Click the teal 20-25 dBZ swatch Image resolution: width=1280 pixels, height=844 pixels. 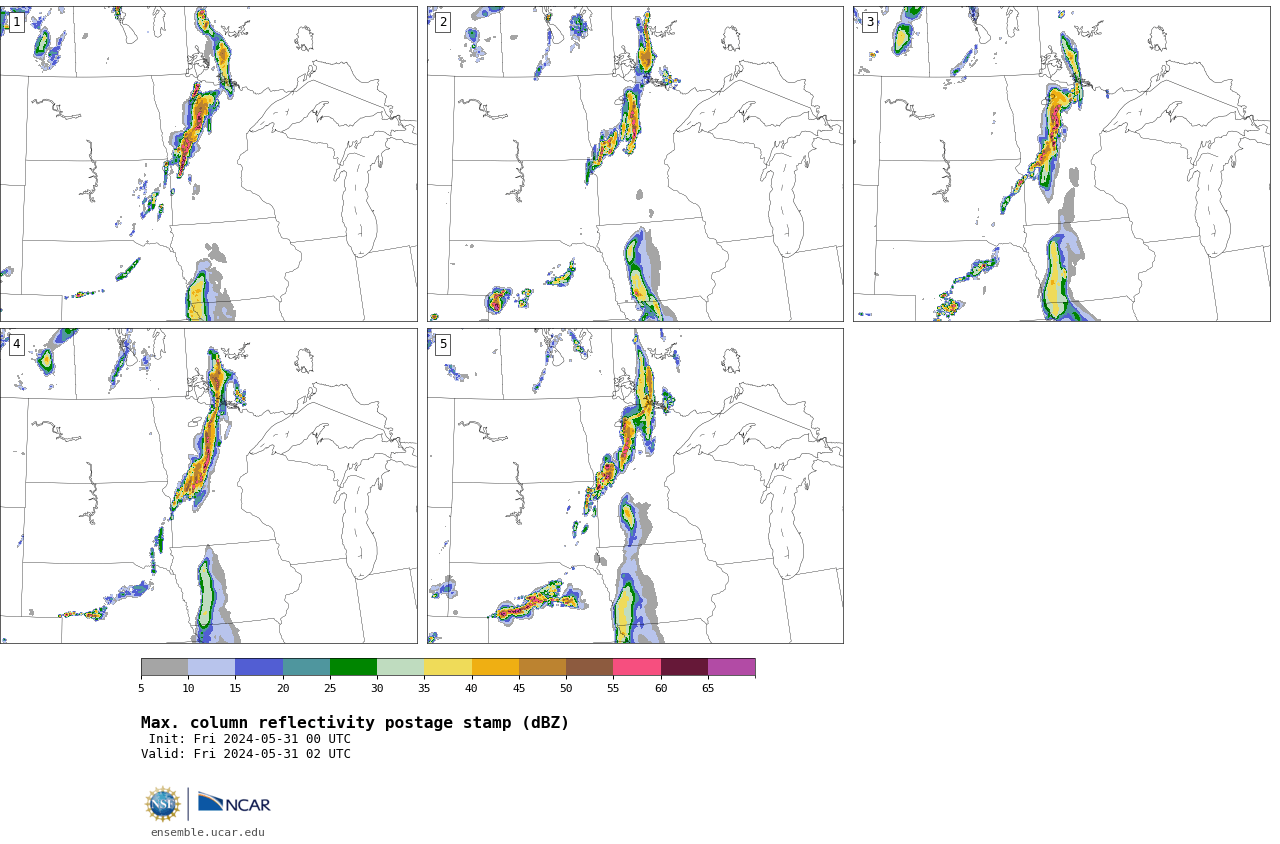pos(306,667)
